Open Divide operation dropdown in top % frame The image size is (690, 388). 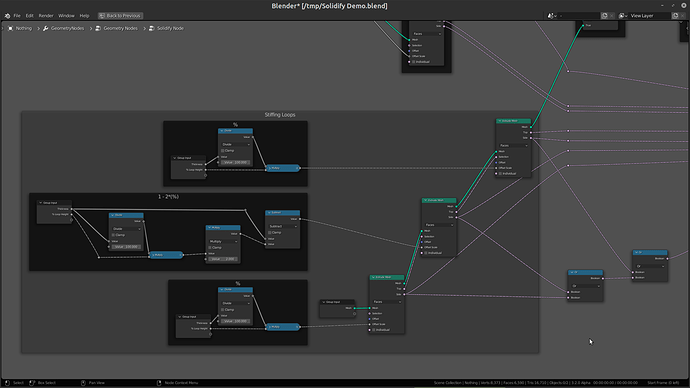236,144
